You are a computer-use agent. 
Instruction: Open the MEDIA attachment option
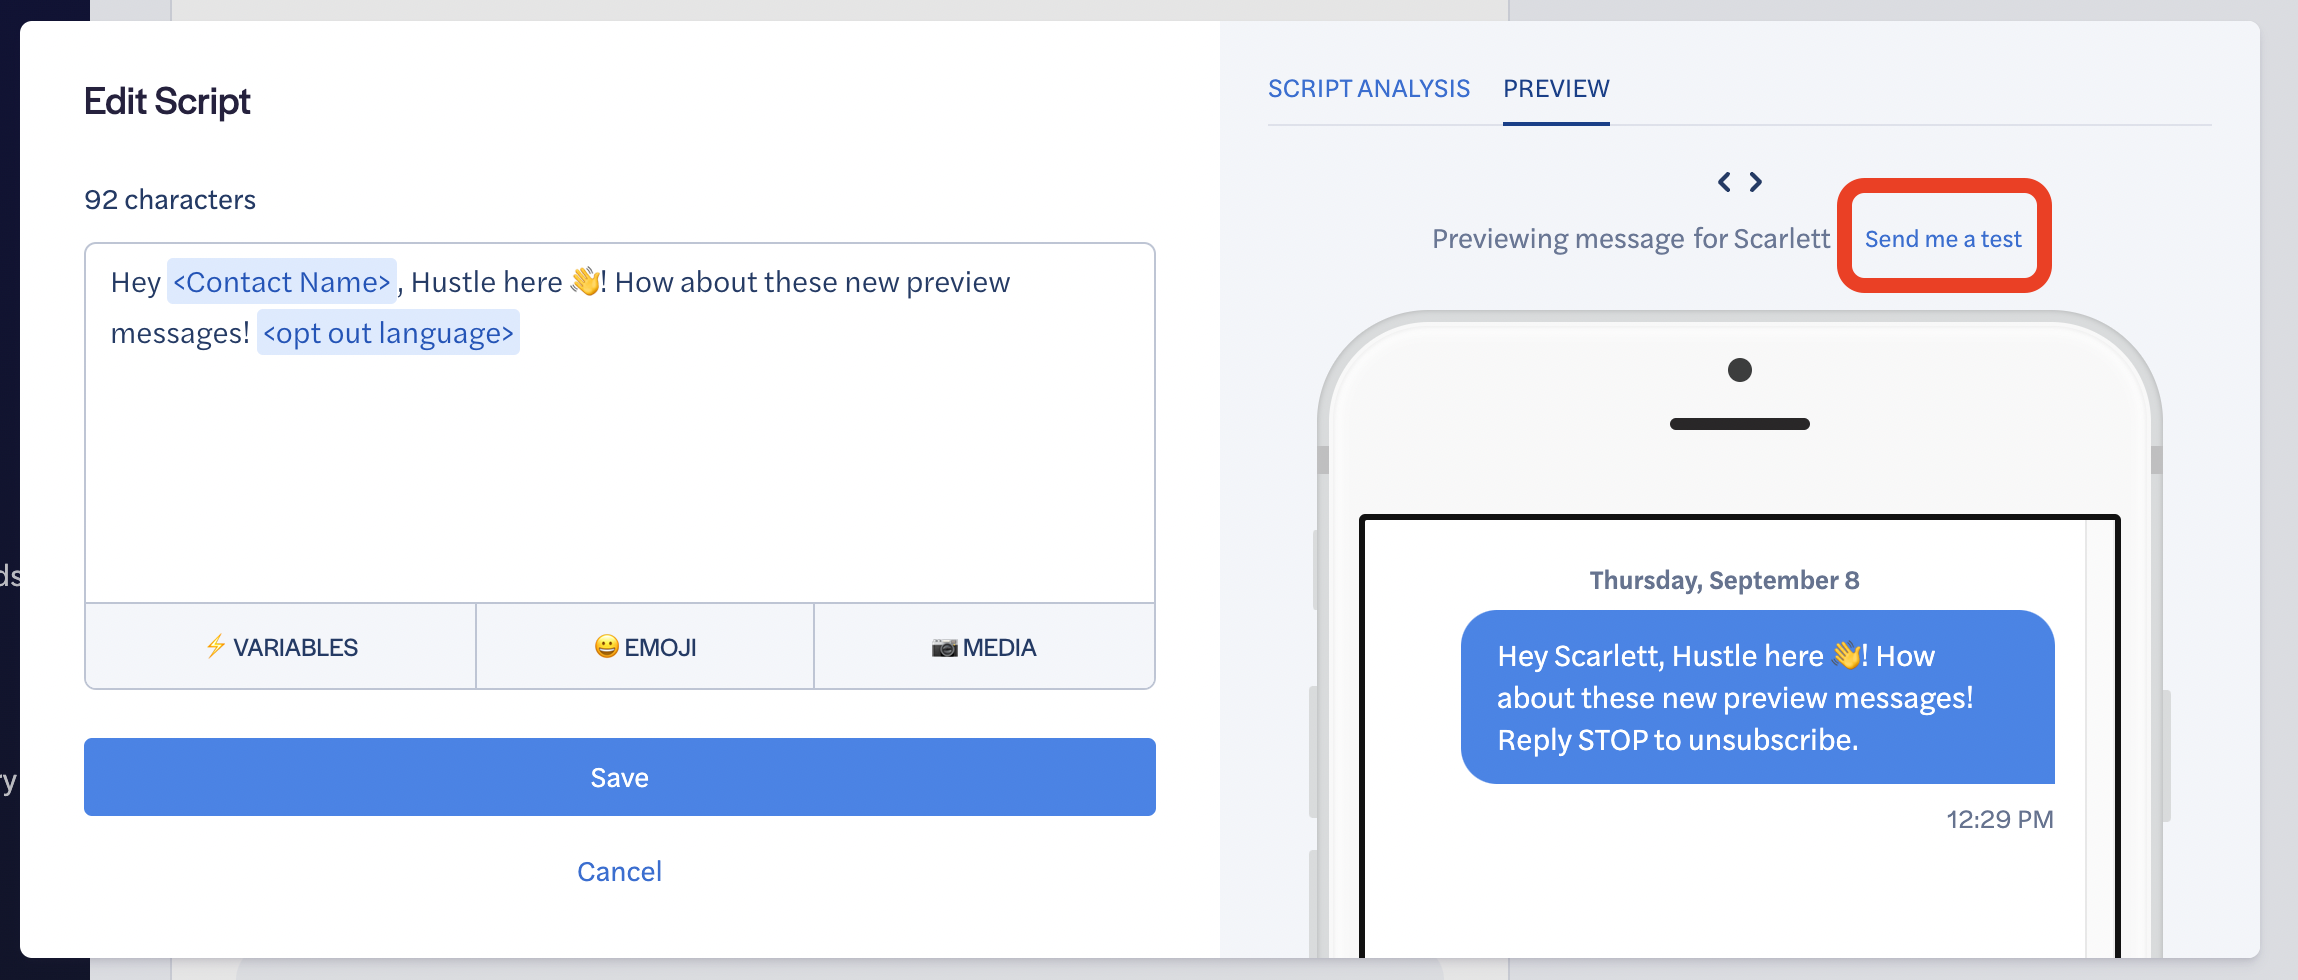[984, 646]
